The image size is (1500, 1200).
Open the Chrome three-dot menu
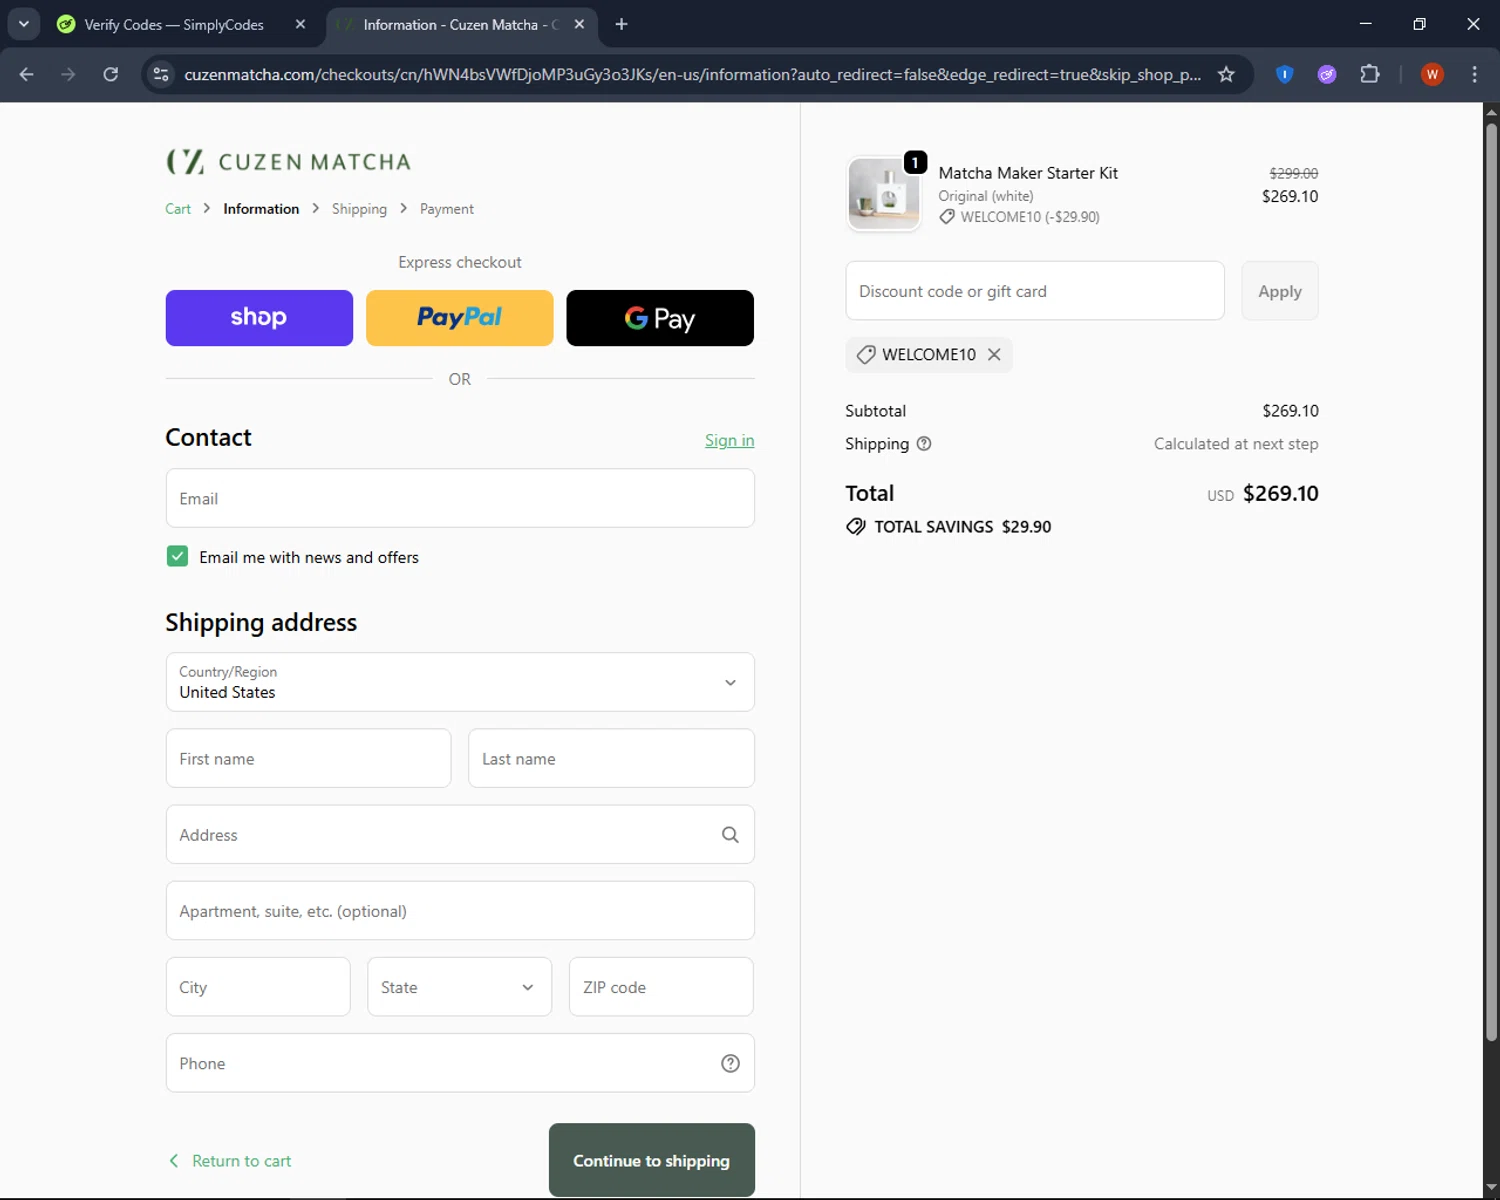pos(1474,74)
